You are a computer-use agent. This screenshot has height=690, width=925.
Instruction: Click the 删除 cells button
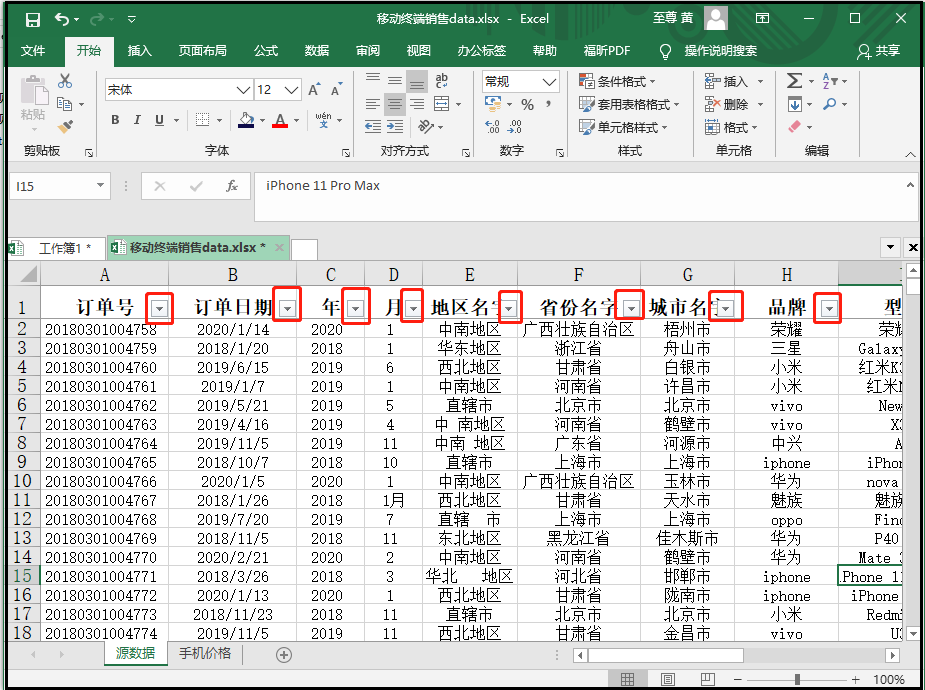(734, 104)
